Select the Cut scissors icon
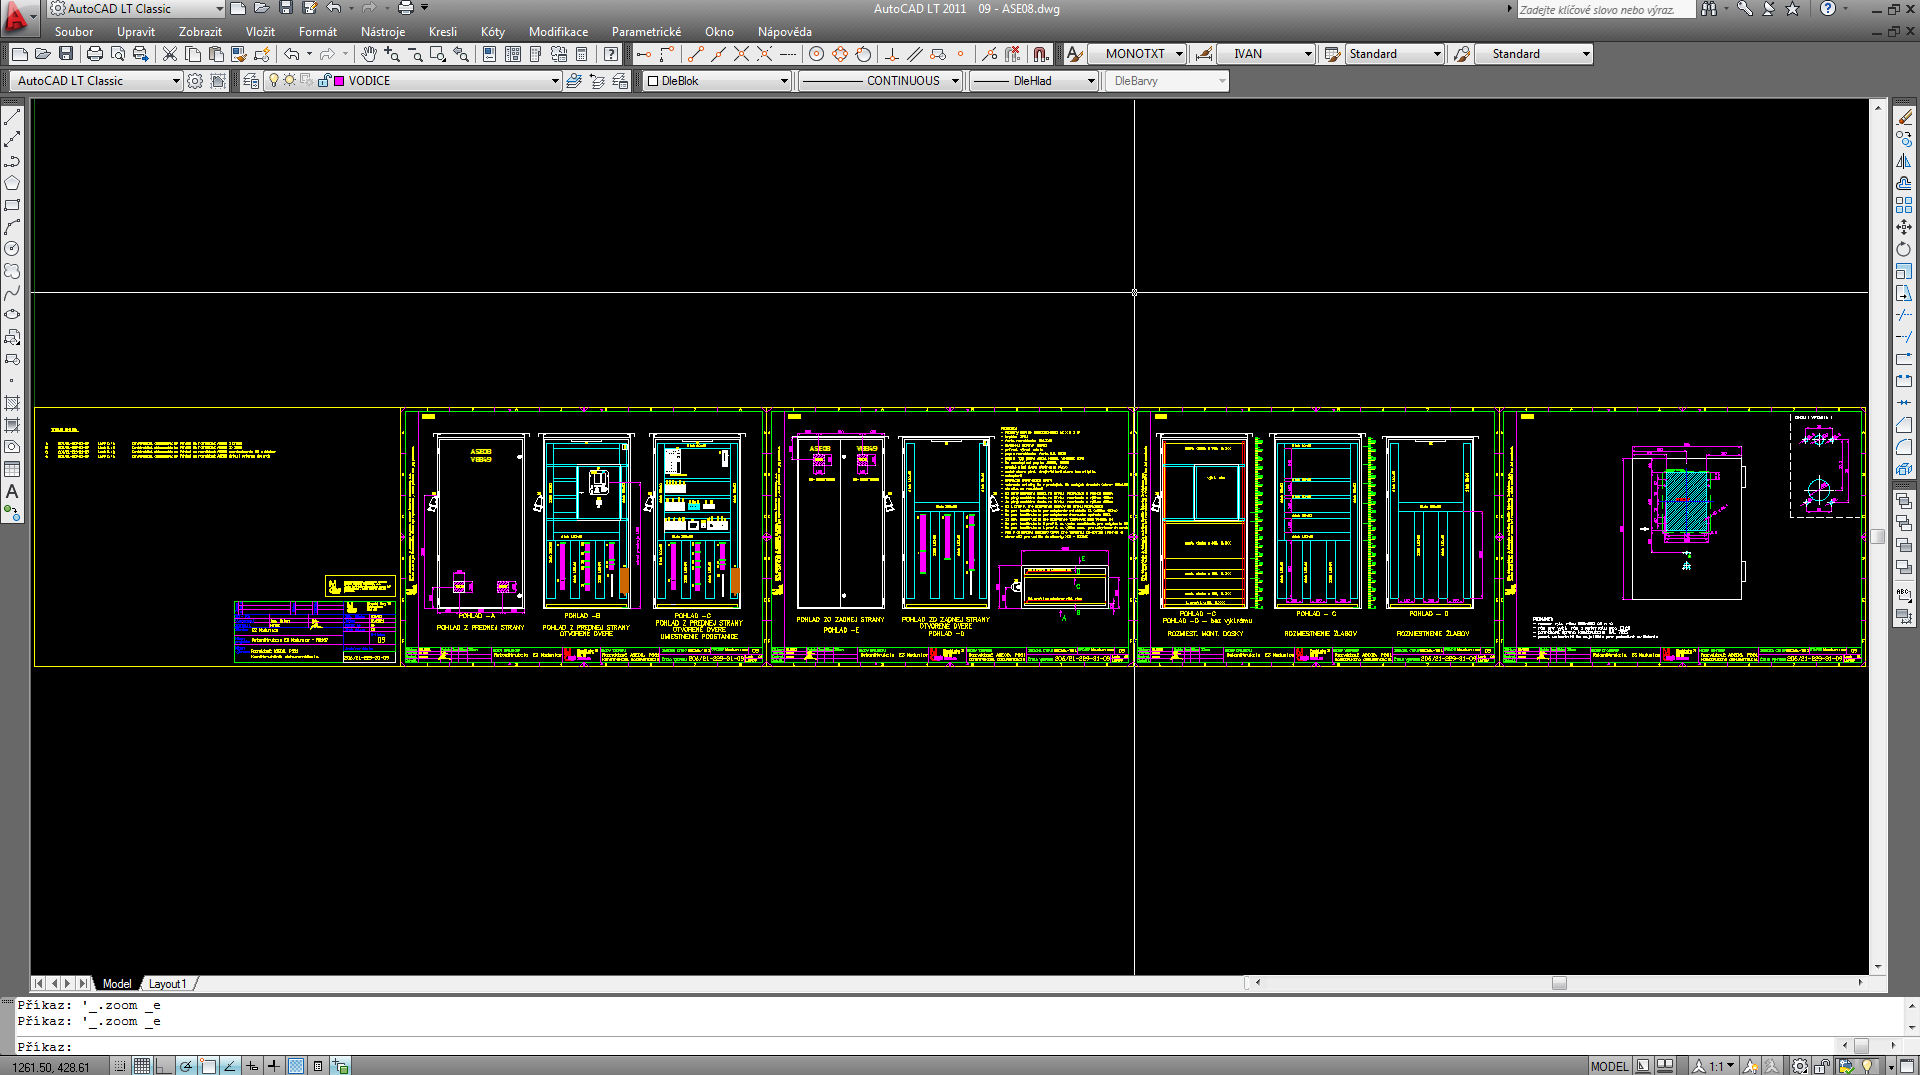 pos(170,54)
